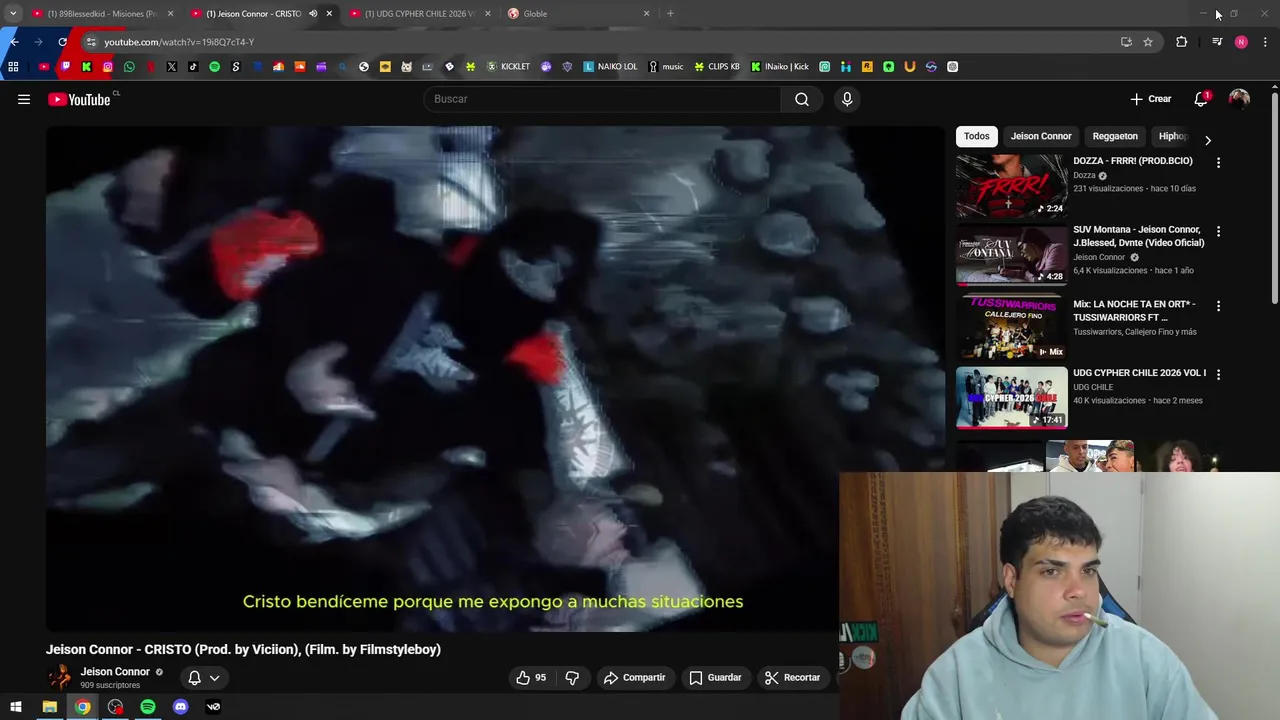Viewport: 1280px width, 720px height.
Task: Open options for SUV Montana video
Action: [1218, 231]
